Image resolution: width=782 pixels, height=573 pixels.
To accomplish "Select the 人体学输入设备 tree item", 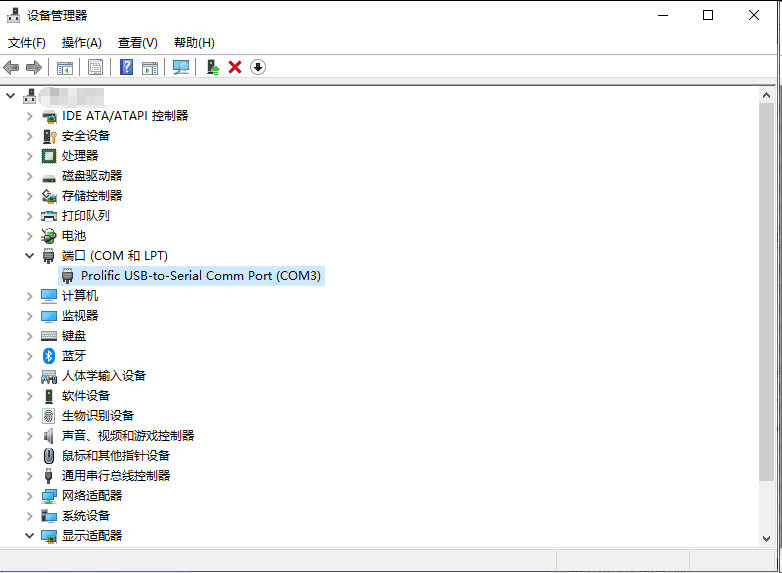I will coord(104,376).
